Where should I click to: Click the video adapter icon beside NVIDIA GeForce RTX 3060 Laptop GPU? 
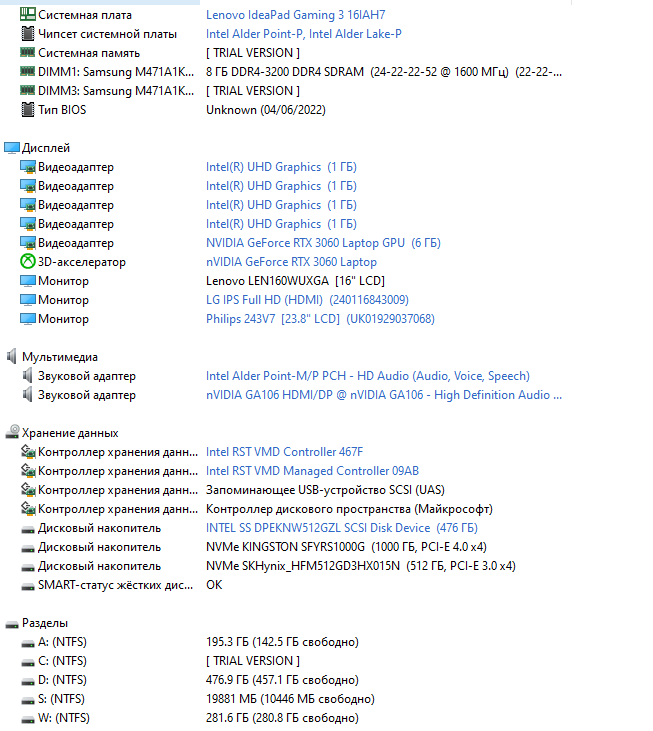(27, 243)
